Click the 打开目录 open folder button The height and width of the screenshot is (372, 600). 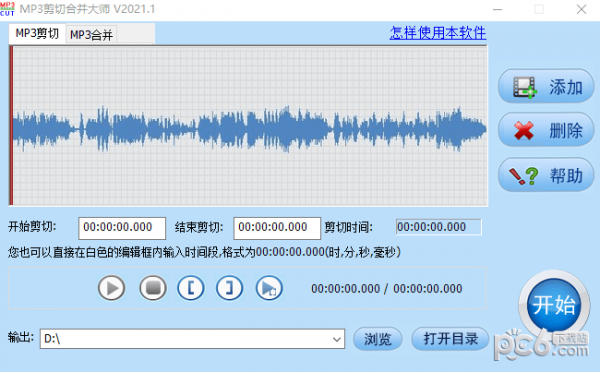click(x=450, y=339)
